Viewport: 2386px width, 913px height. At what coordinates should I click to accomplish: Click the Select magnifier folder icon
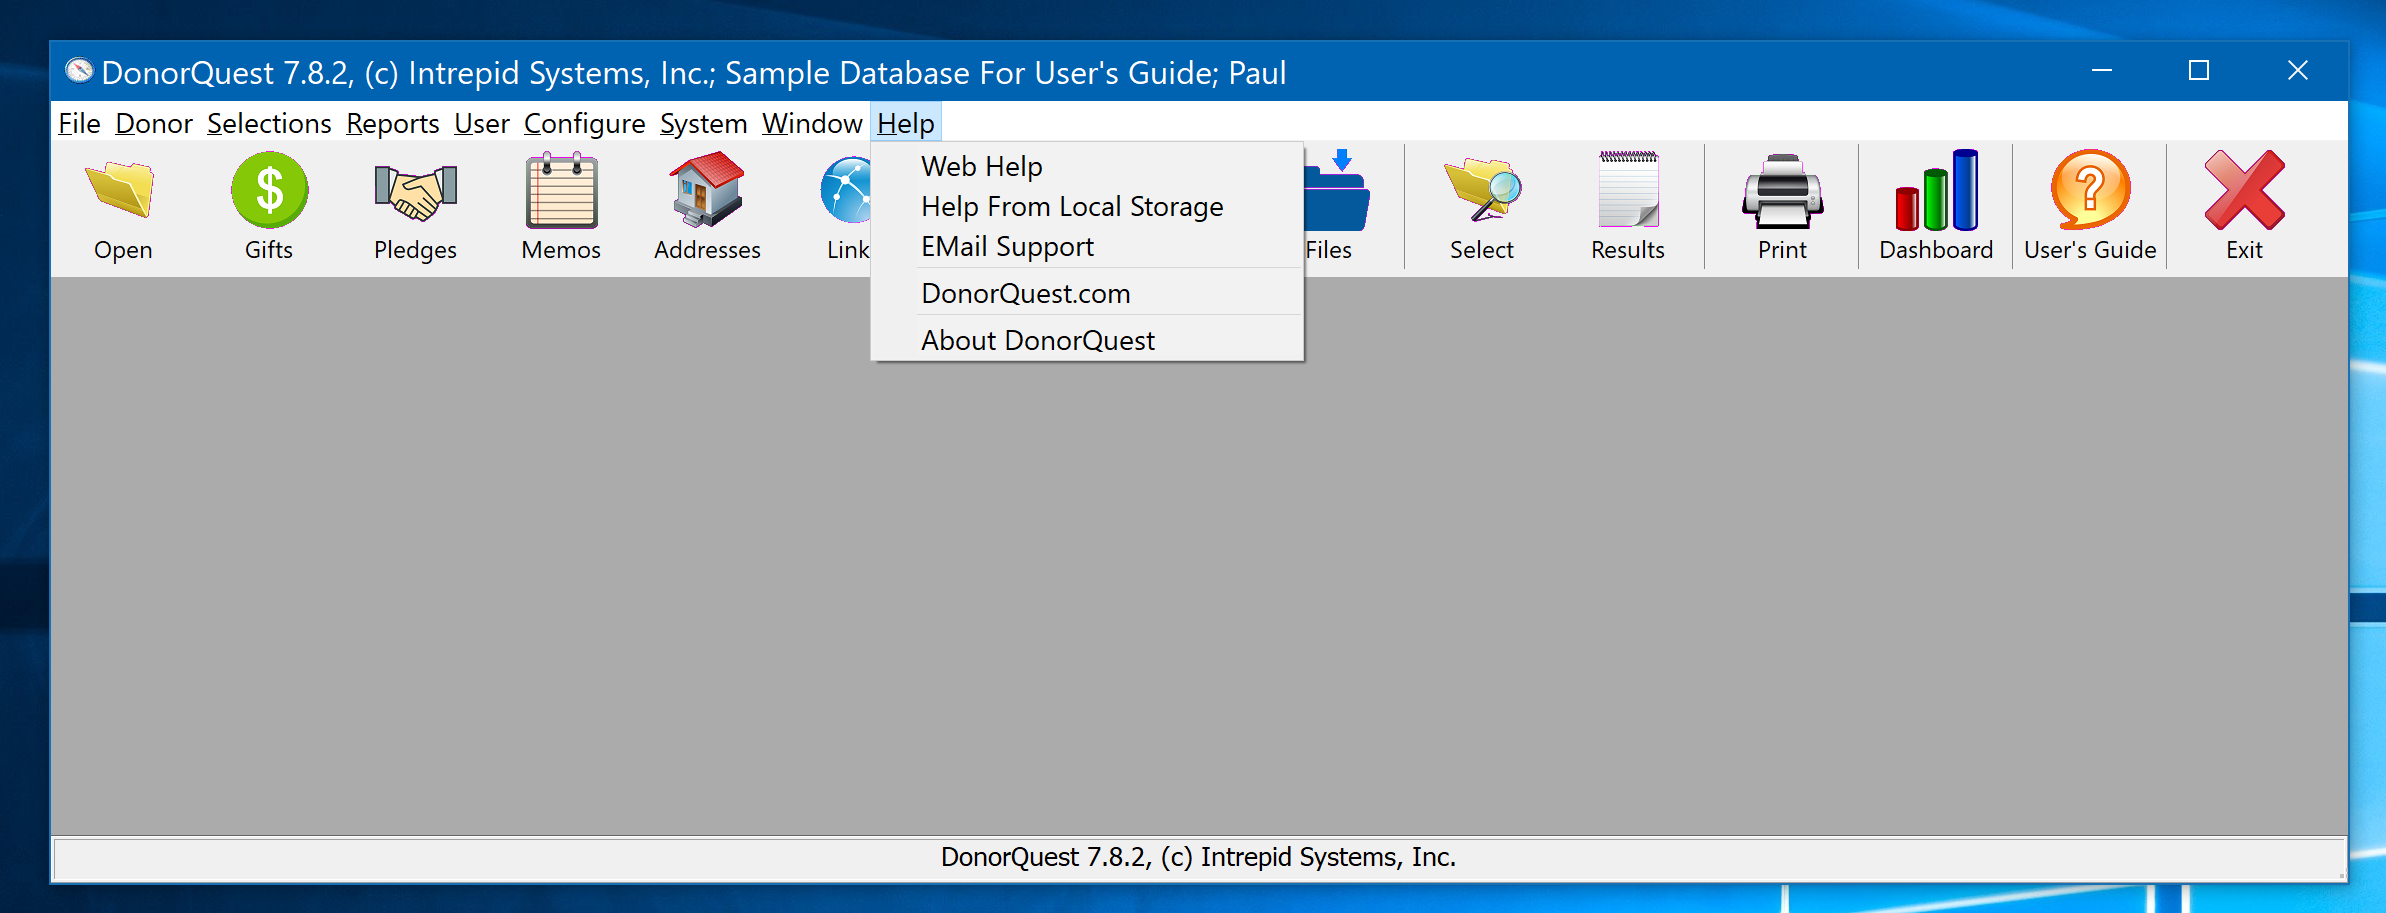pos(1482,190)
